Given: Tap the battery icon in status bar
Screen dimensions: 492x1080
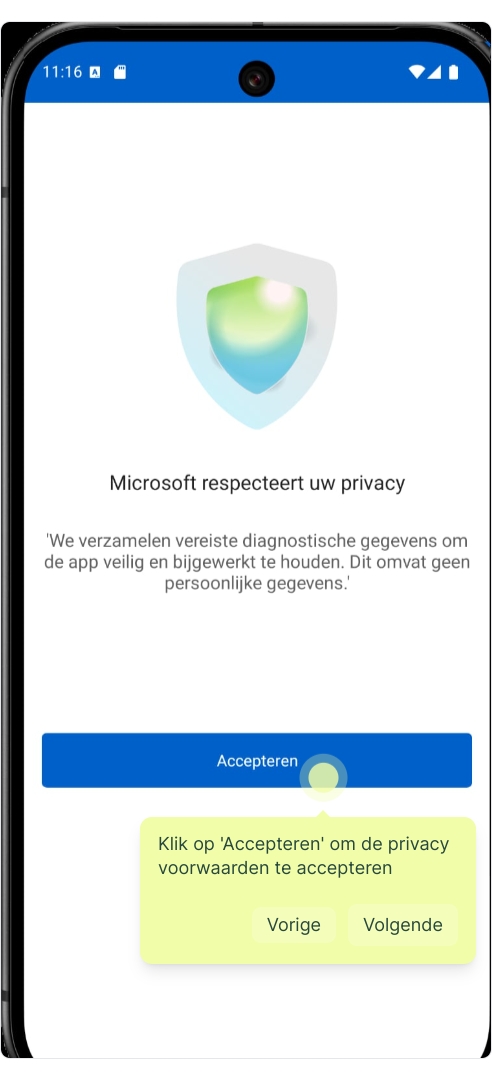Looking at the screenshot, I should click(453, 72).
